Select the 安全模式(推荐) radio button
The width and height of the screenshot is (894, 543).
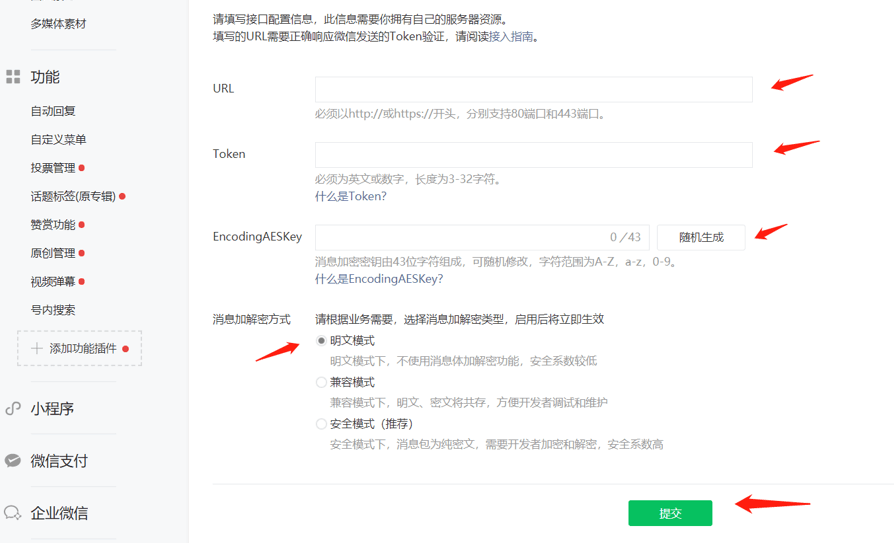[321, 424]
